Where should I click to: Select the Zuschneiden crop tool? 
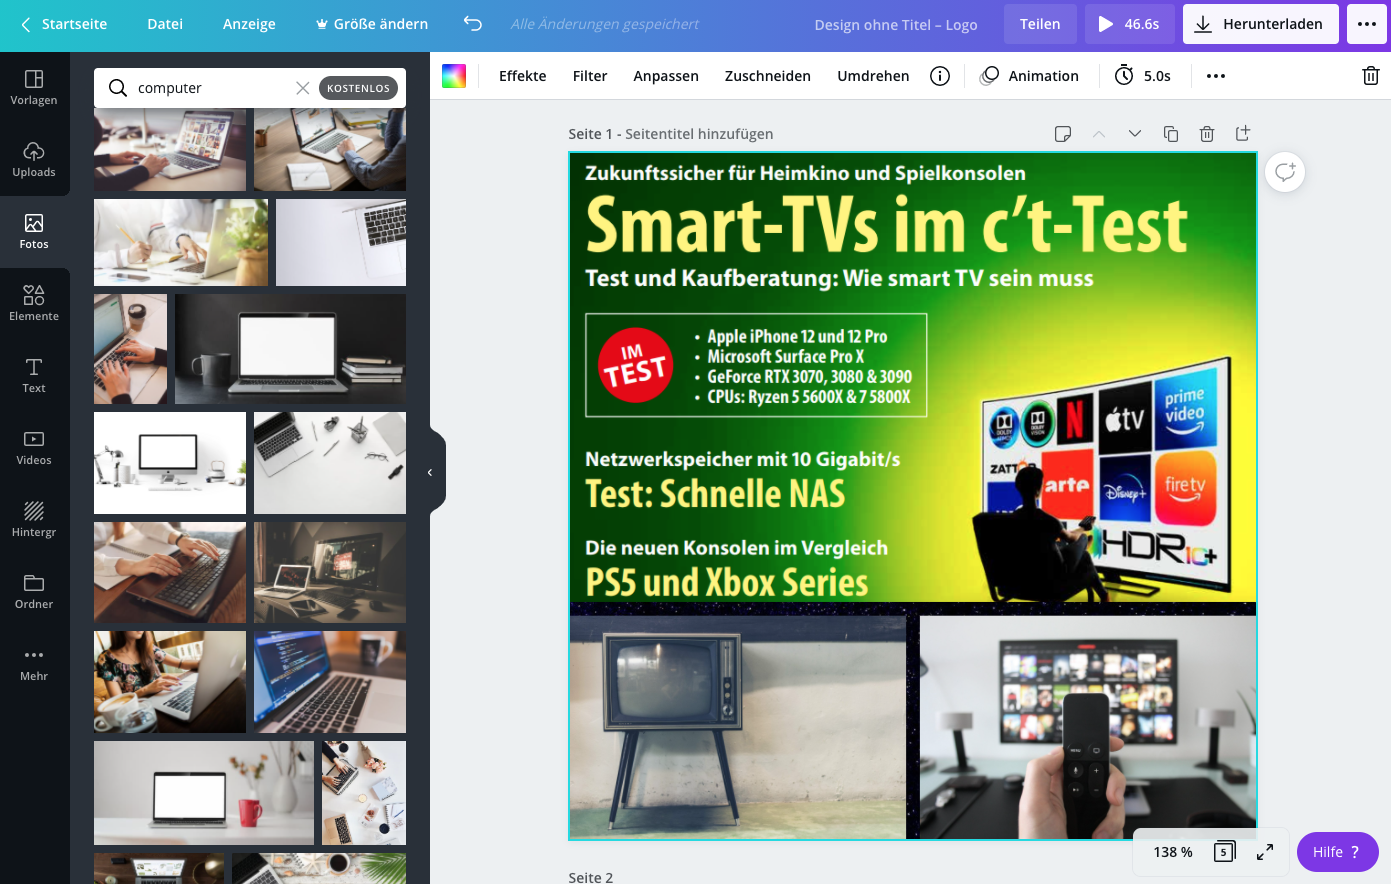tap(768, 76)
